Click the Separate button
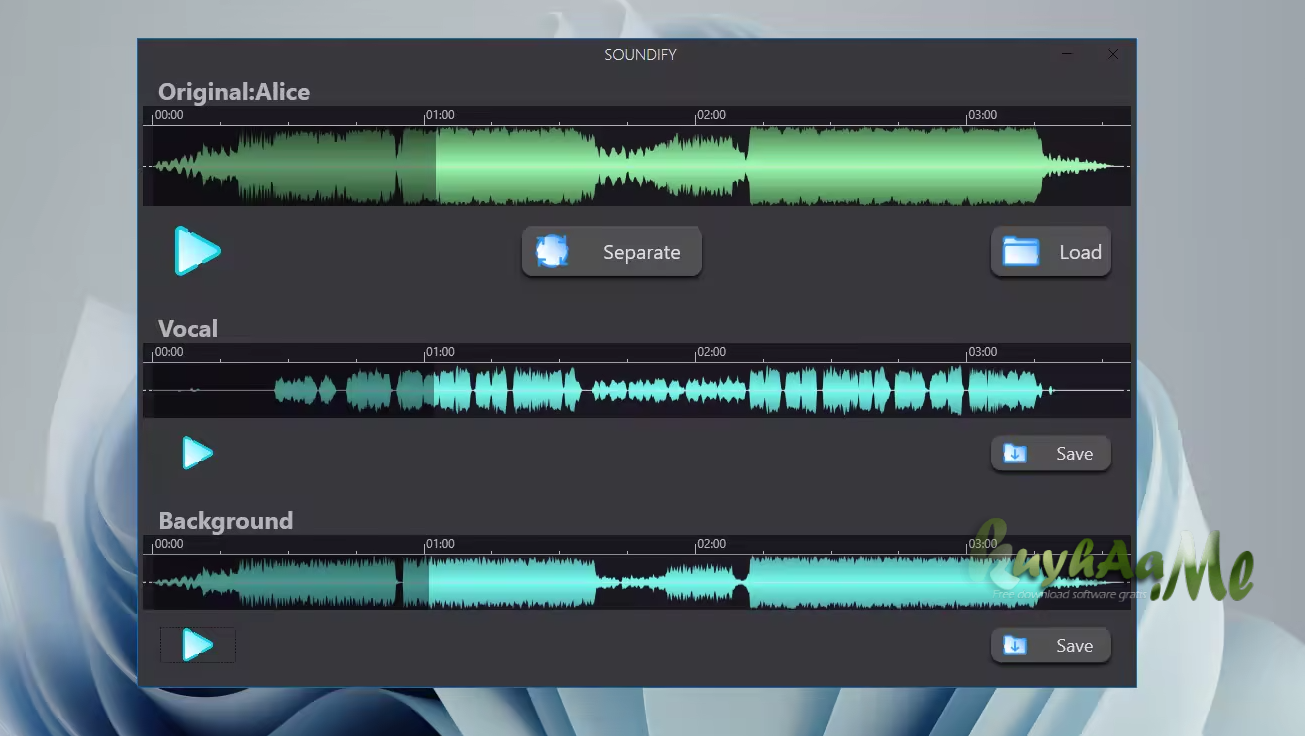The width and height of the screenshot is (1305, 736). tap(612, 252)
